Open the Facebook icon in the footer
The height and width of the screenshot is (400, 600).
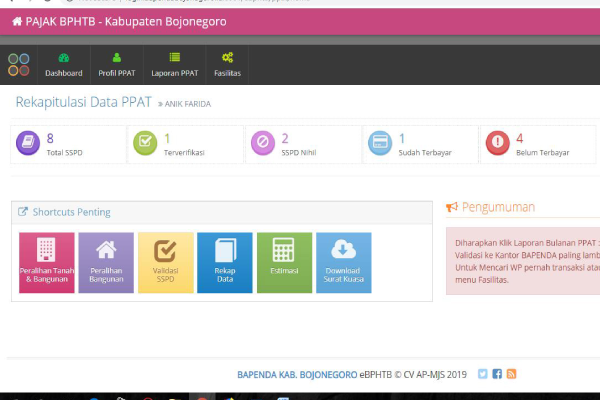497,374
